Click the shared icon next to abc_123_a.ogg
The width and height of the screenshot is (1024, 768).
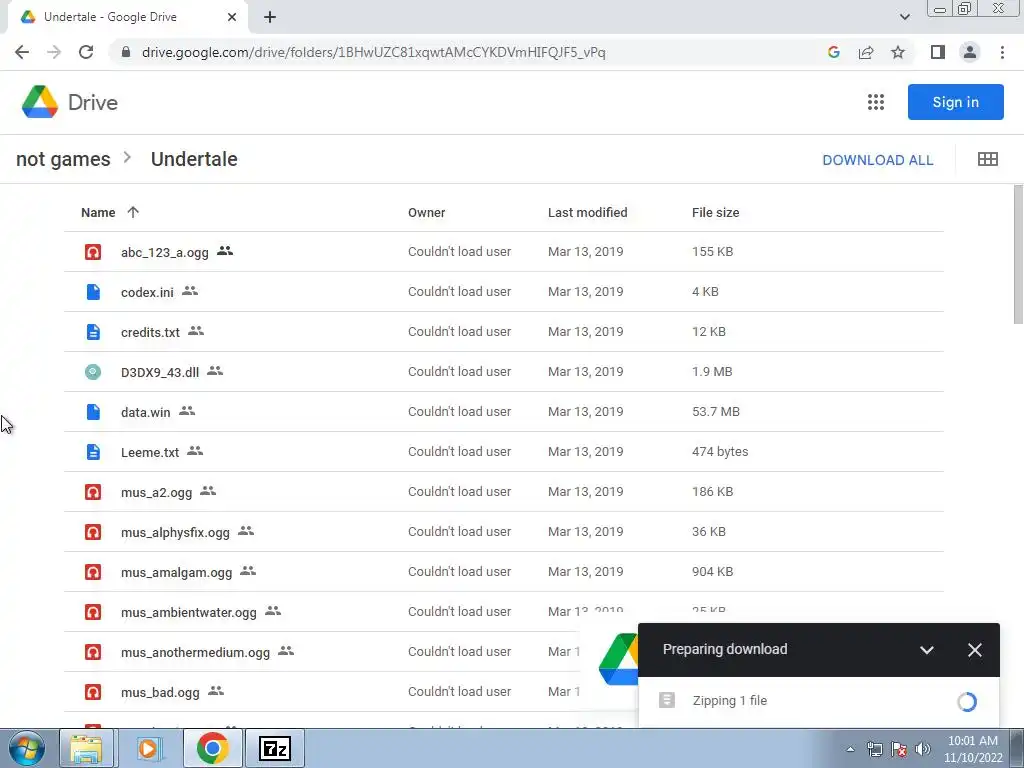click(225, 251)
